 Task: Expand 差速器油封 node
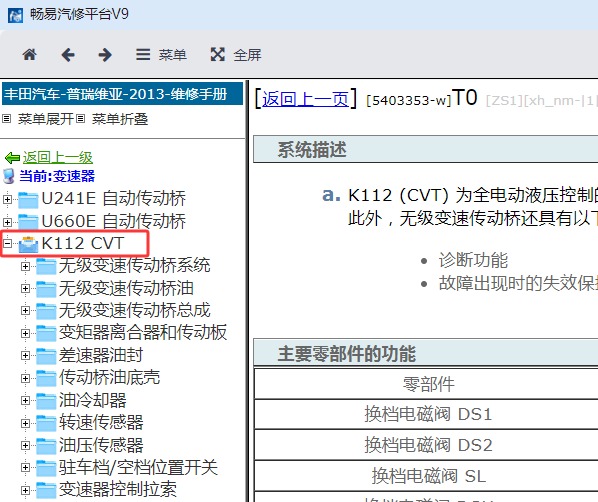coord(25,356)
